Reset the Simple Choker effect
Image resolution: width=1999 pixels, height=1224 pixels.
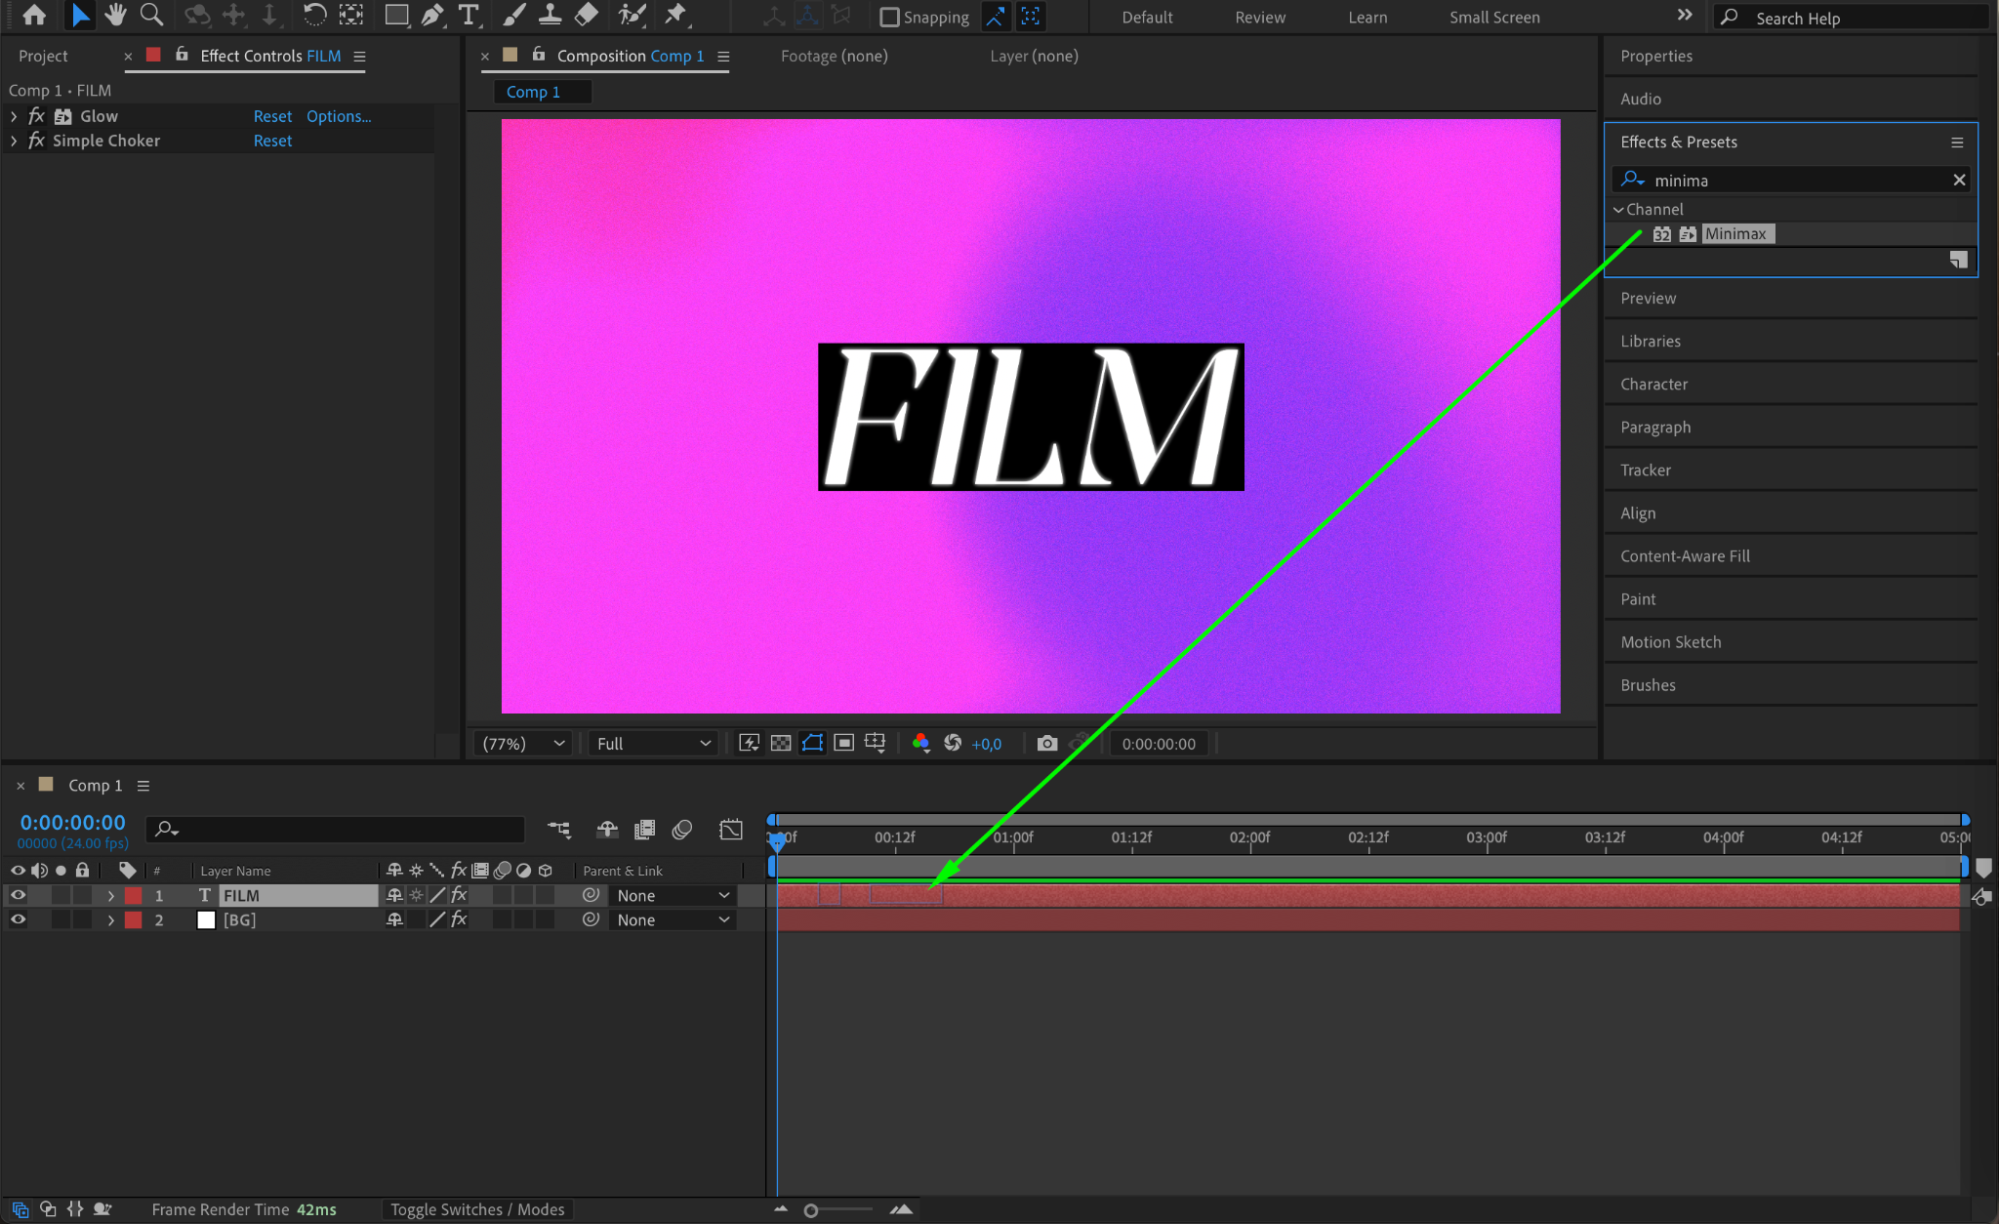(272, 141)
